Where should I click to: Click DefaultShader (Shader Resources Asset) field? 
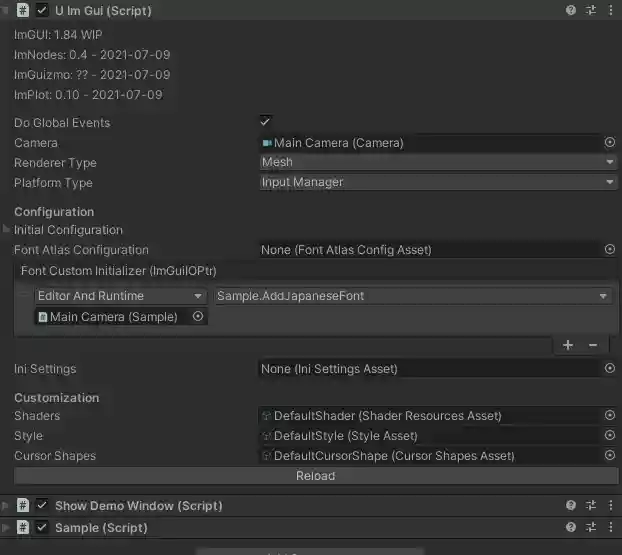coord(431,416)
